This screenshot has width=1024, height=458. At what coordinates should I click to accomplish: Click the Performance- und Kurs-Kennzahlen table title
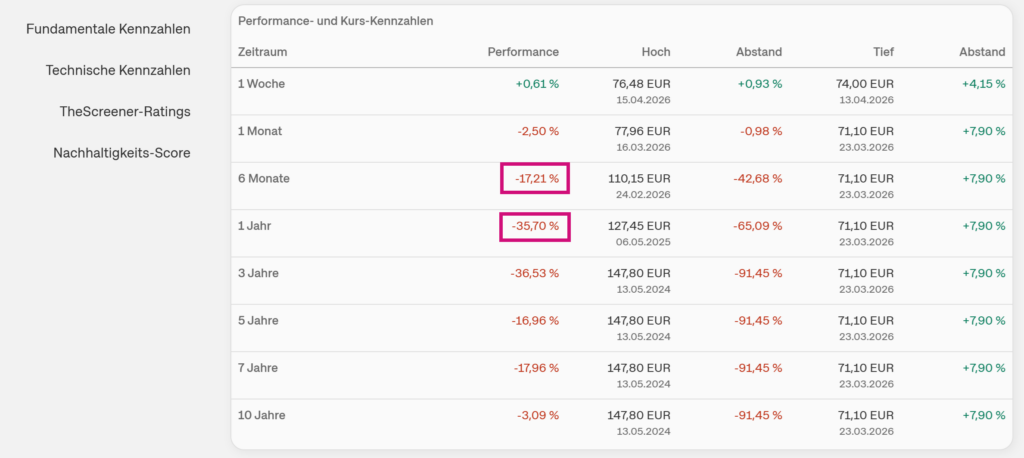(x=336, y=21)
